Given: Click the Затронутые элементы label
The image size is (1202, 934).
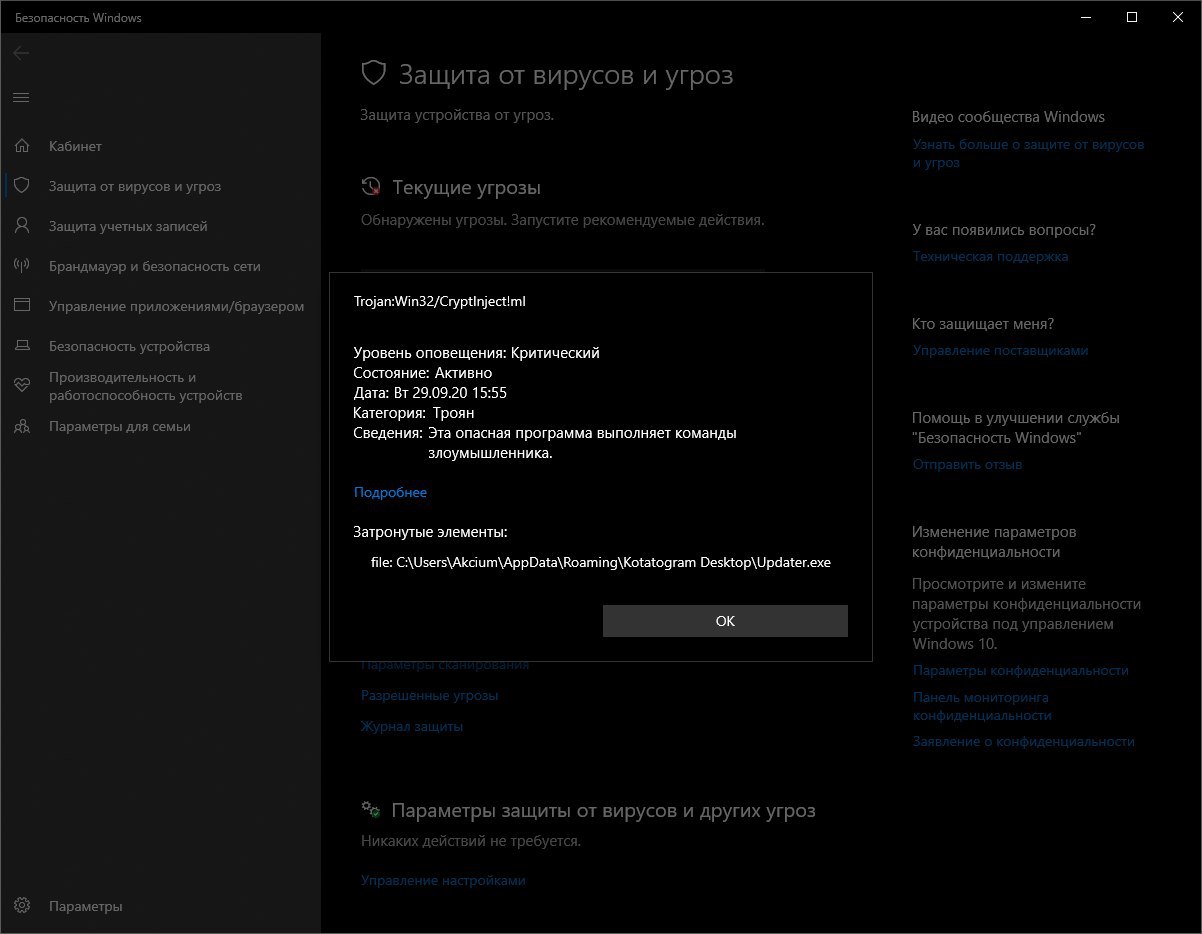Looking at the screenshot, I should point(430,532).
